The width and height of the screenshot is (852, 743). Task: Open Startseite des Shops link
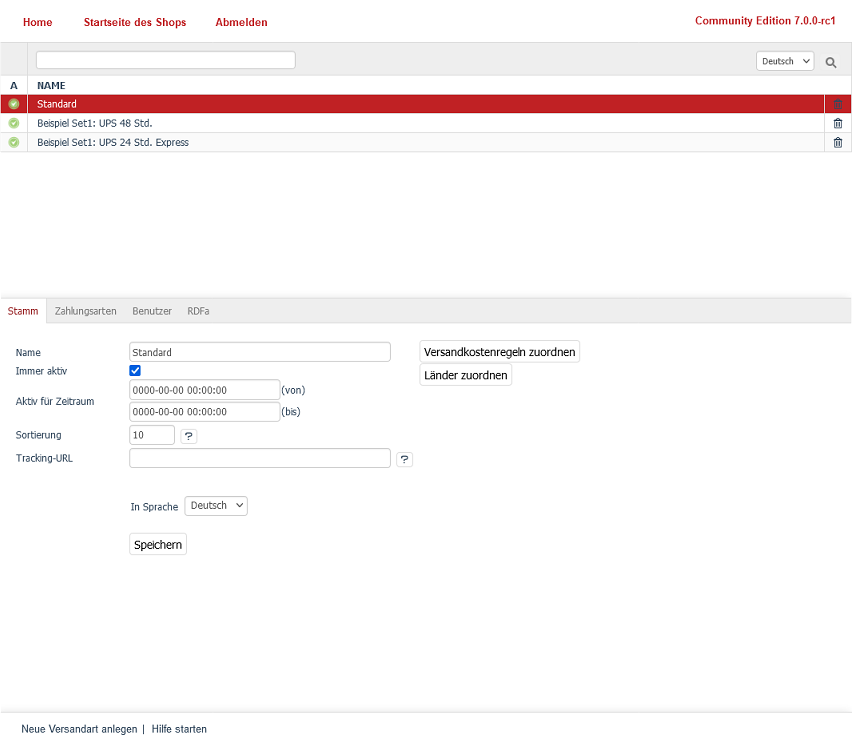135,22
